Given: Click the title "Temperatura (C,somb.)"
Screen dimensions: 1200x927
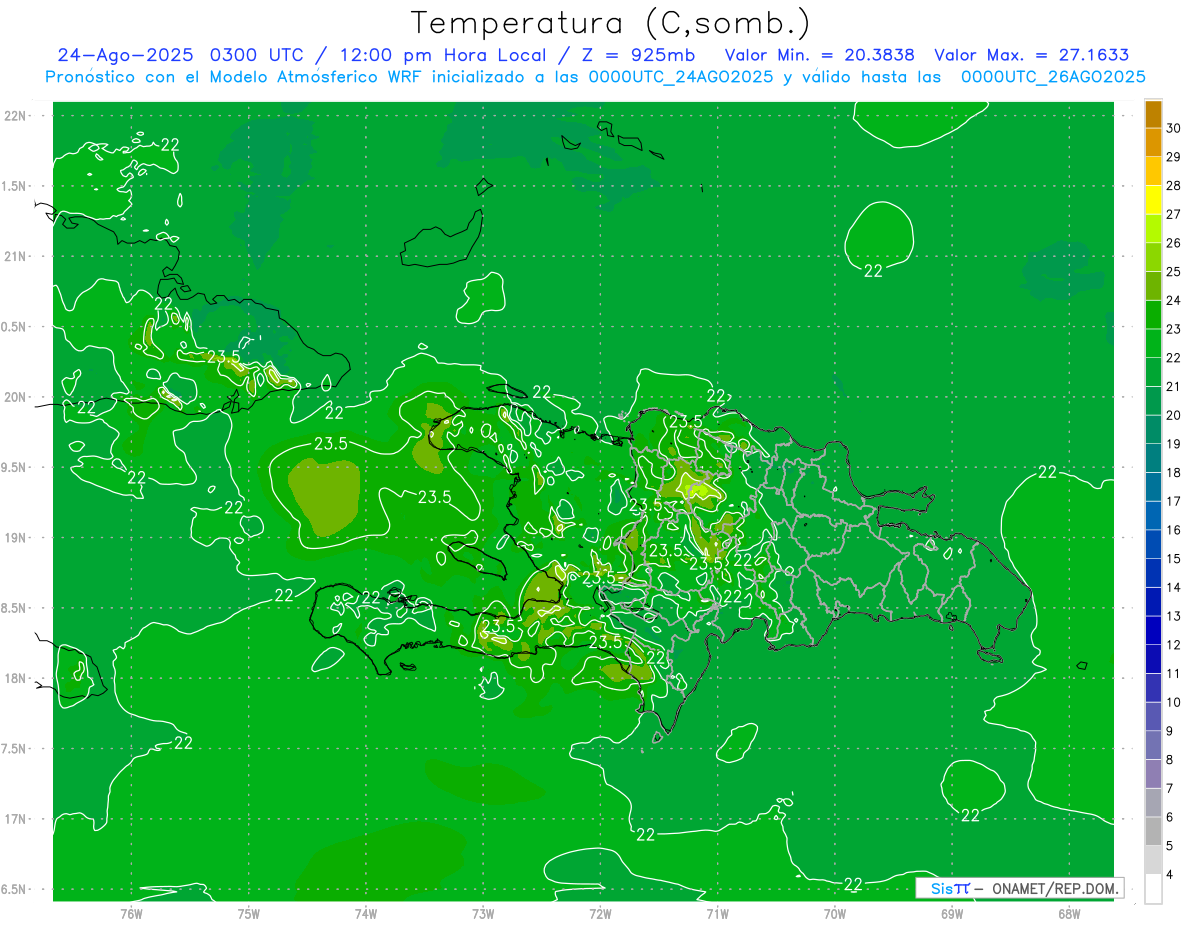Looking at the screenshot, I should tap(611, 23).
